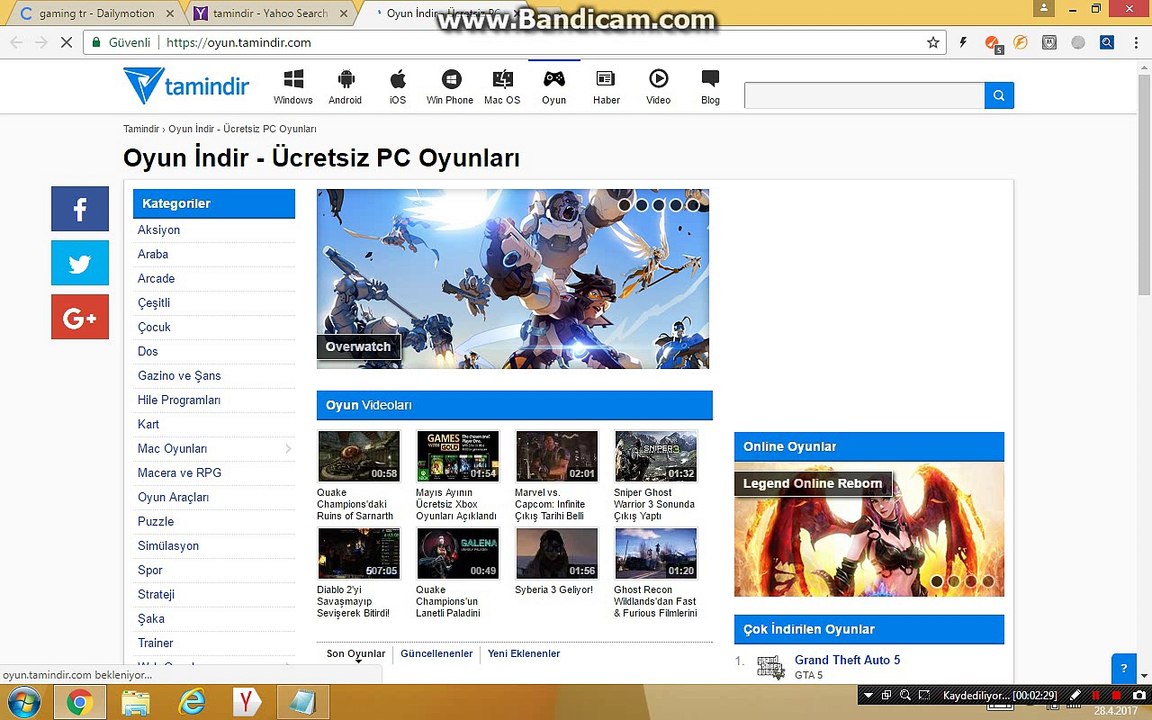1152x720 pixels.
Task: Click the site search input field
Action: coord(864,95)
